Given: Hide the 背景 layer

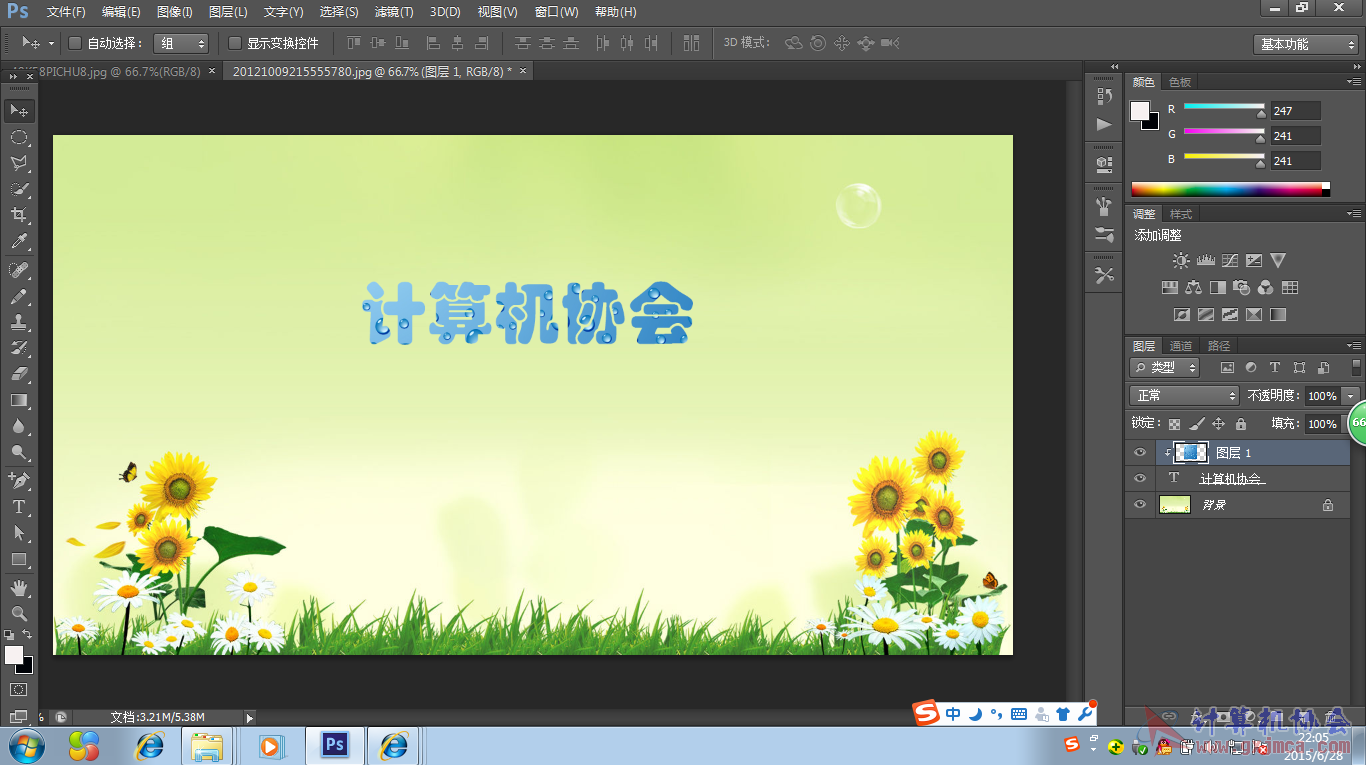Looking at the screenshot, I should coord(1139,505).
